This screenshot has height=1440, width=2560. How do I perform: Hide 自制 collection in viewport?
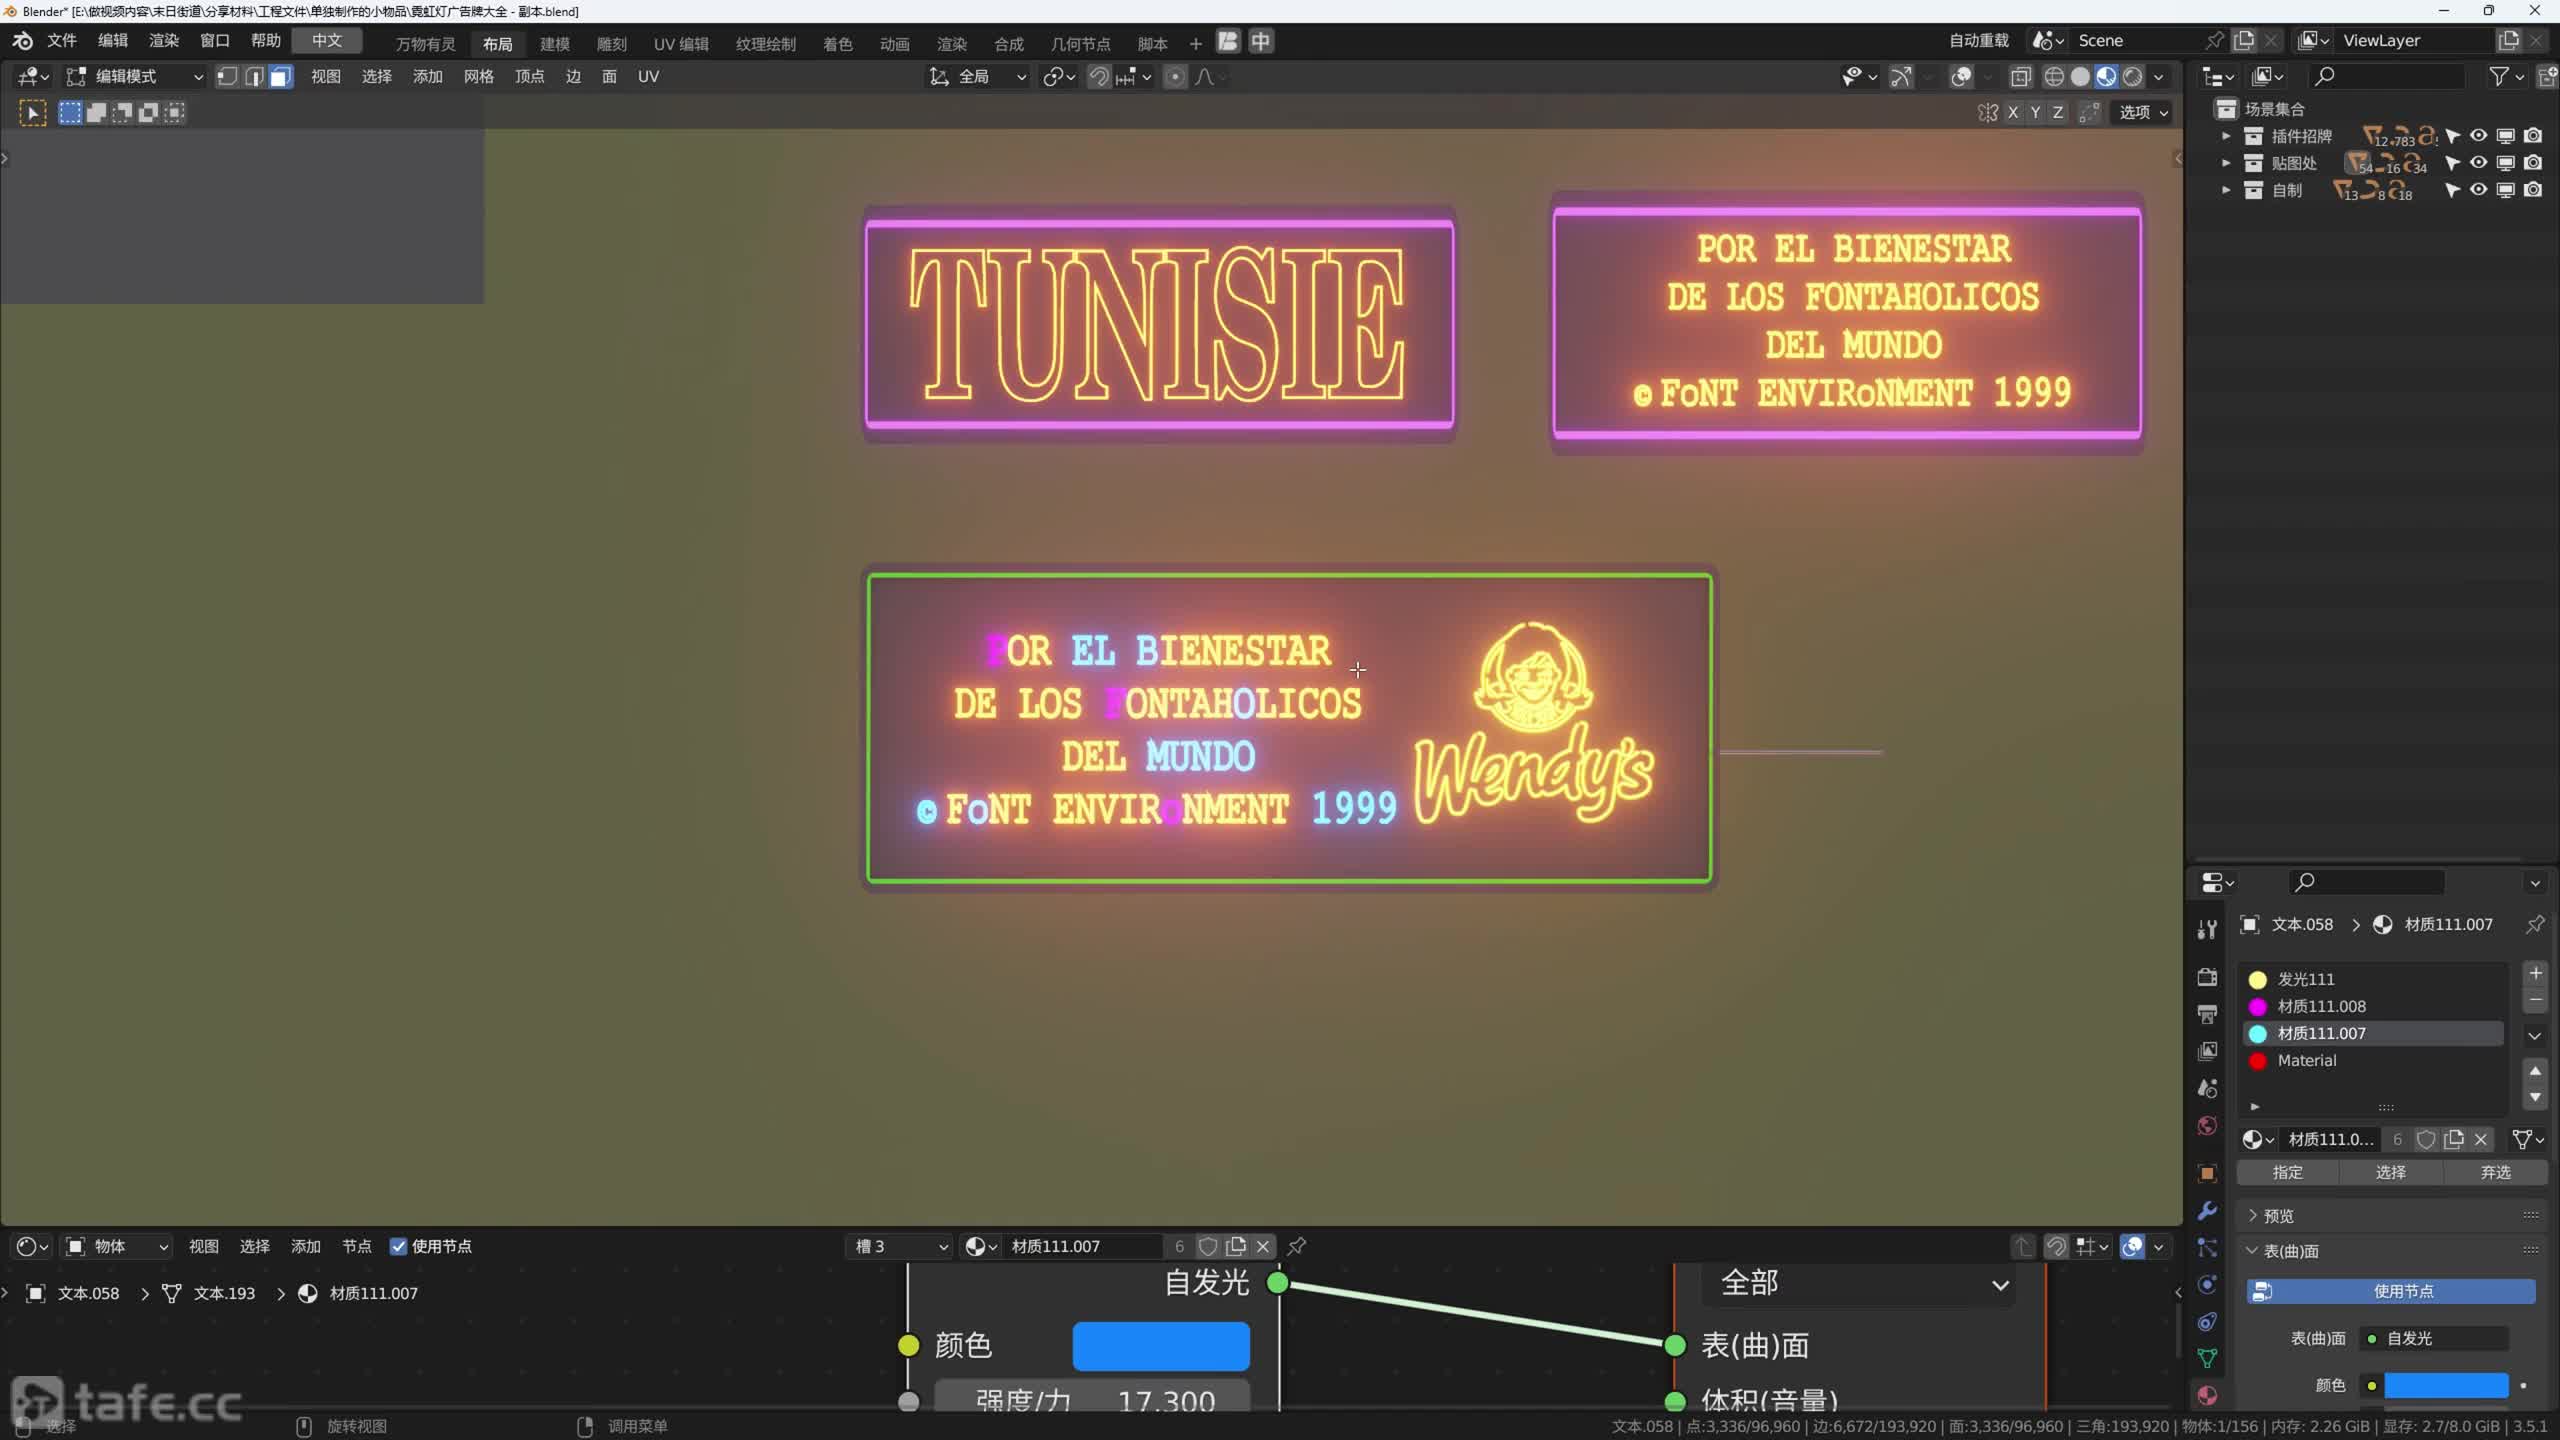(x=2479, y=190)
